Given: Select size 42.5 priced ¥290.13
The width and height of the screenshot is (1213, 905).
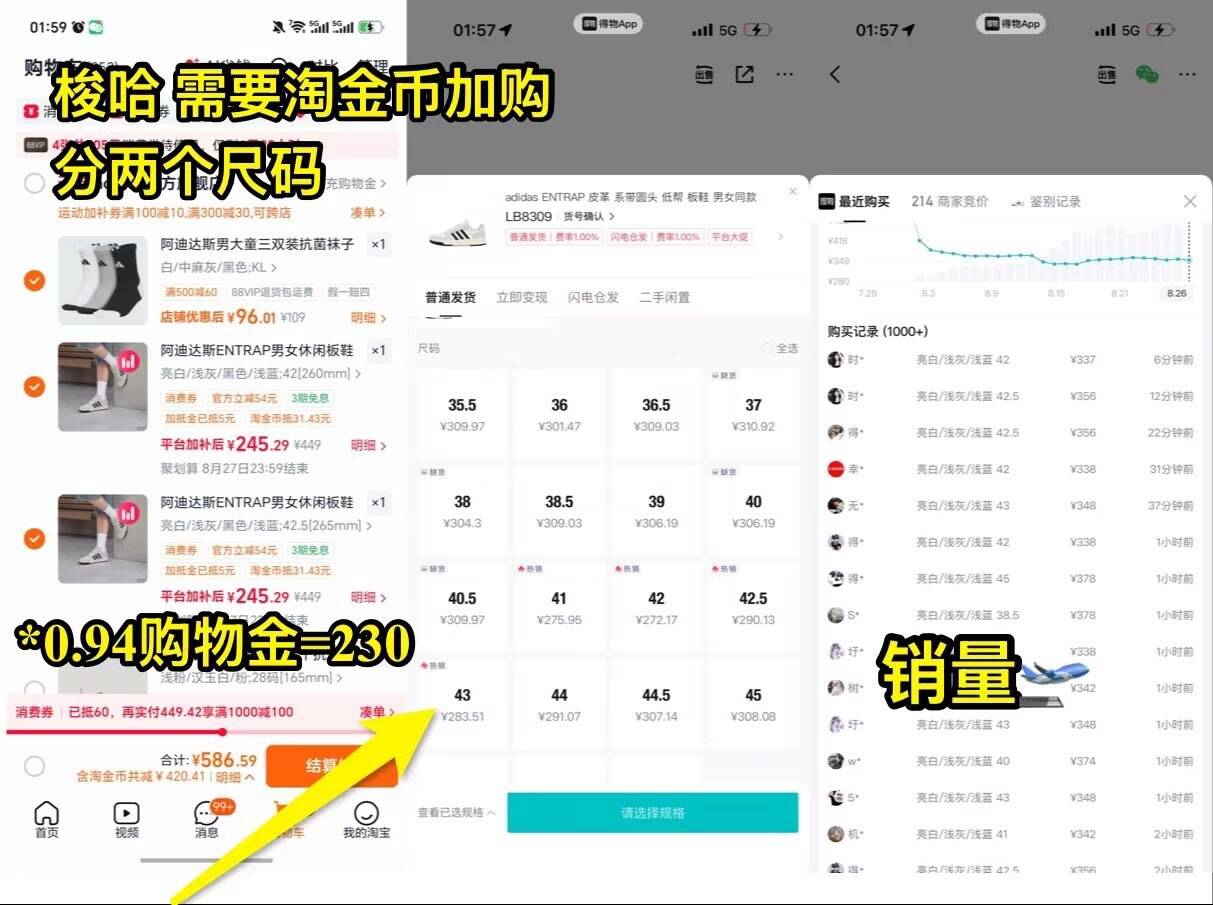Looking at the screenshot, I should pos(753,607).
